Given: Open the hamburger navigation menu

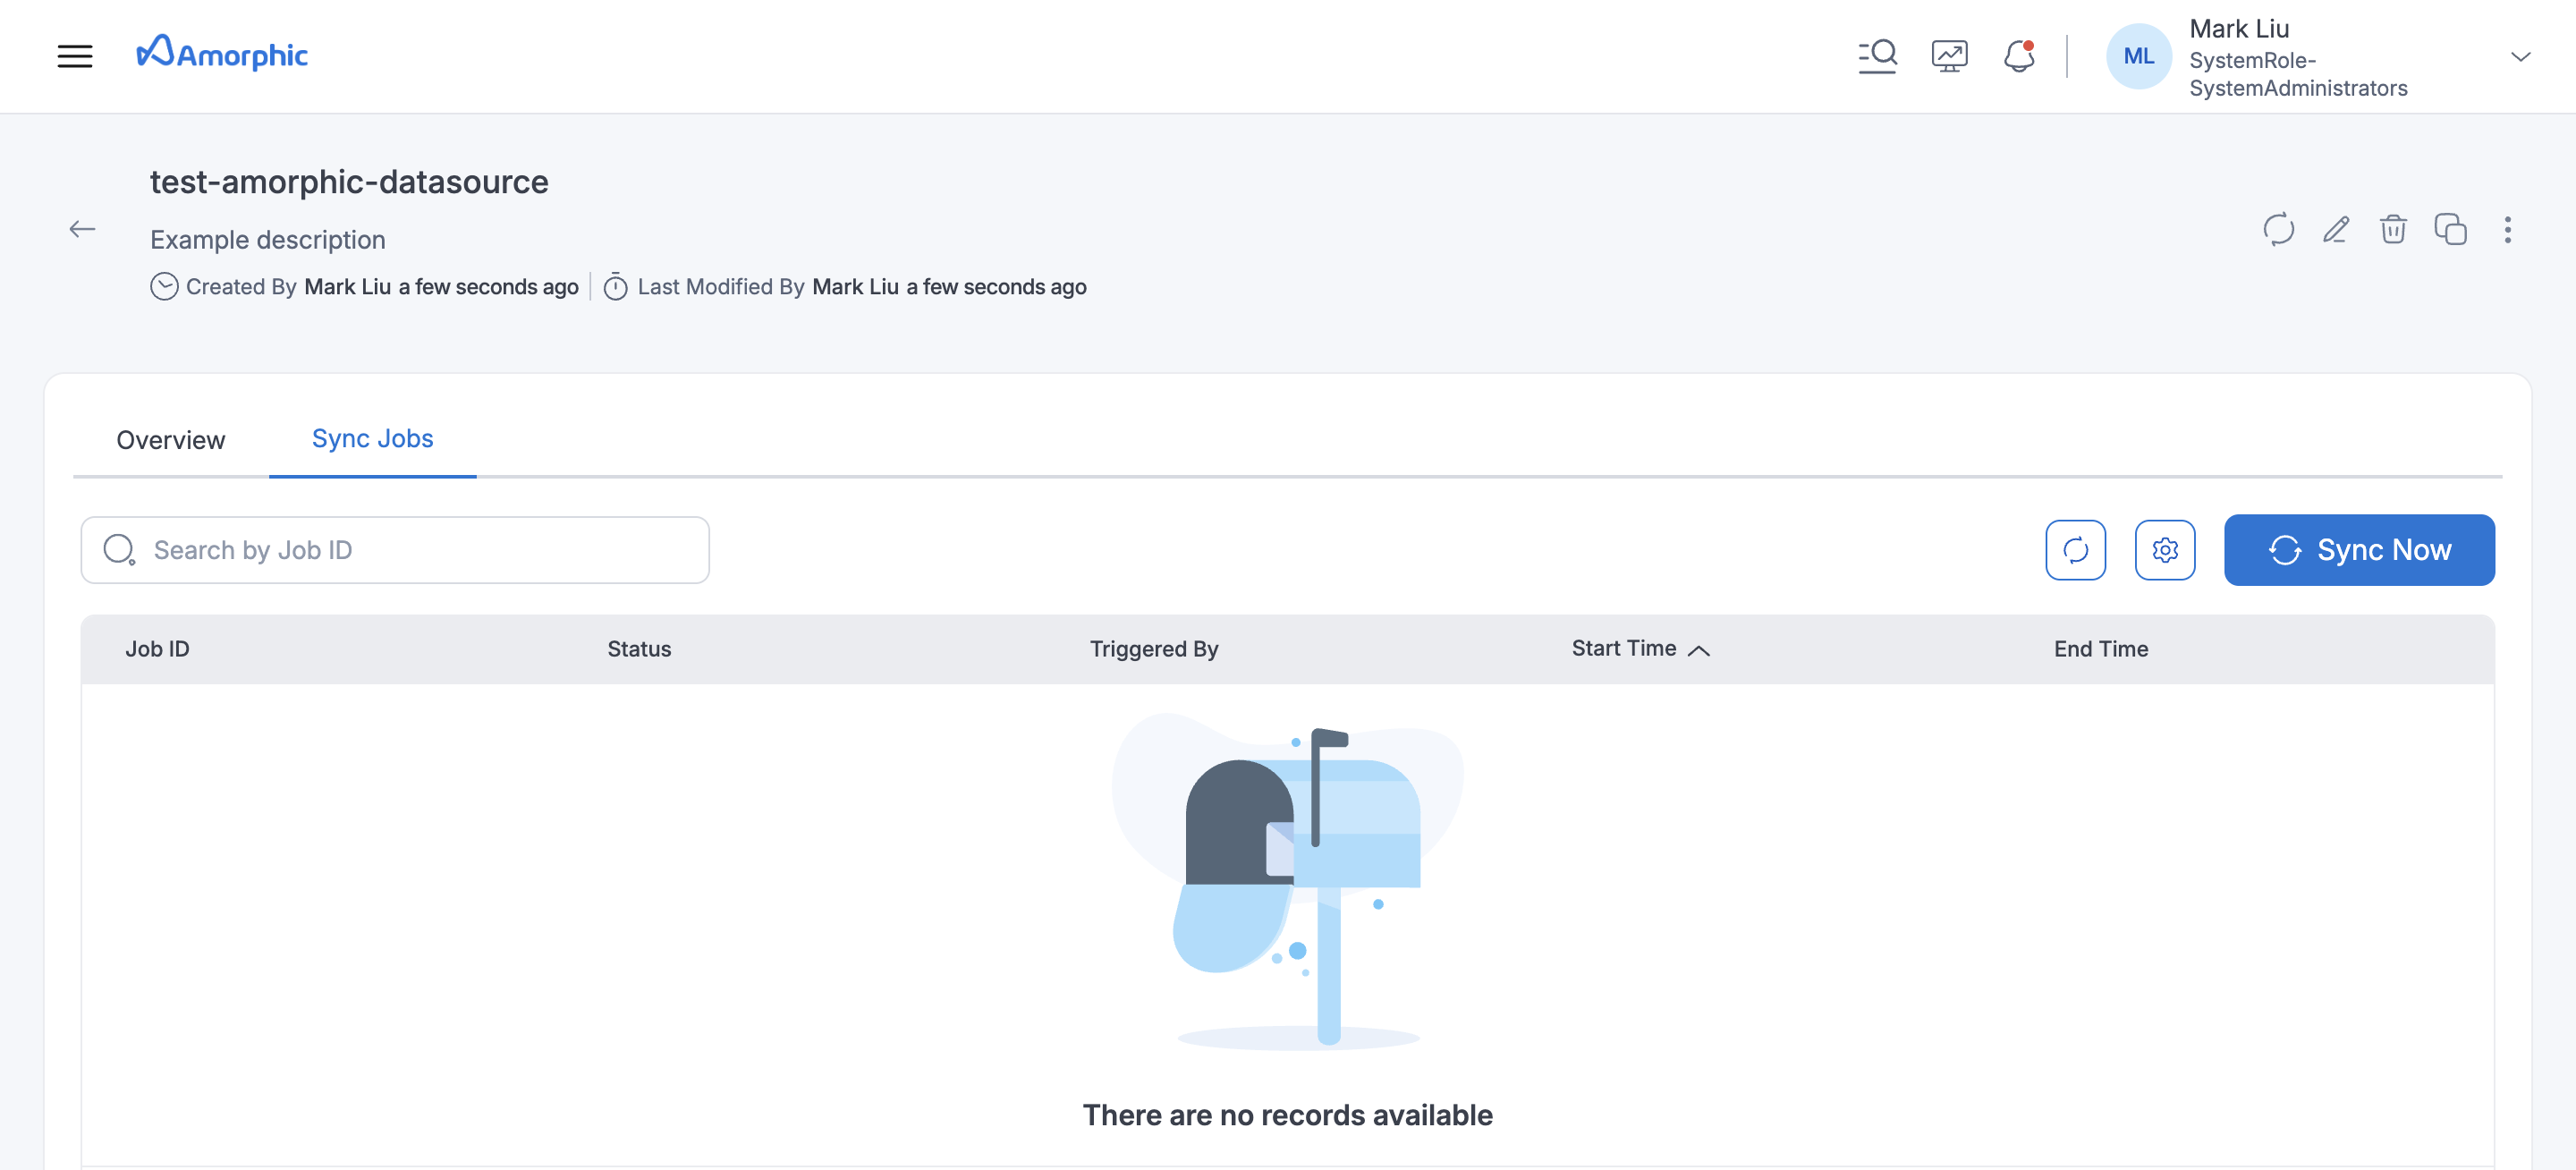Looking at the screenshot, I should (75, 56).
